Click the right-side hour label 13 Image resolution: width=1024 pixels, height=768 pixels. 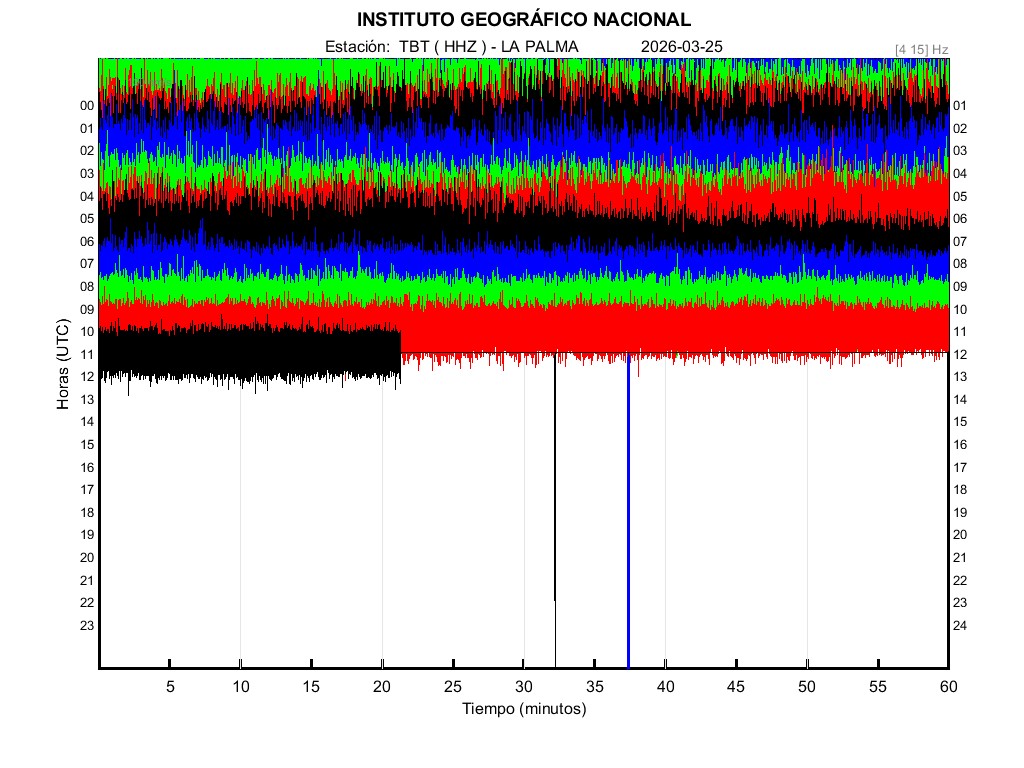pos(960,377)
